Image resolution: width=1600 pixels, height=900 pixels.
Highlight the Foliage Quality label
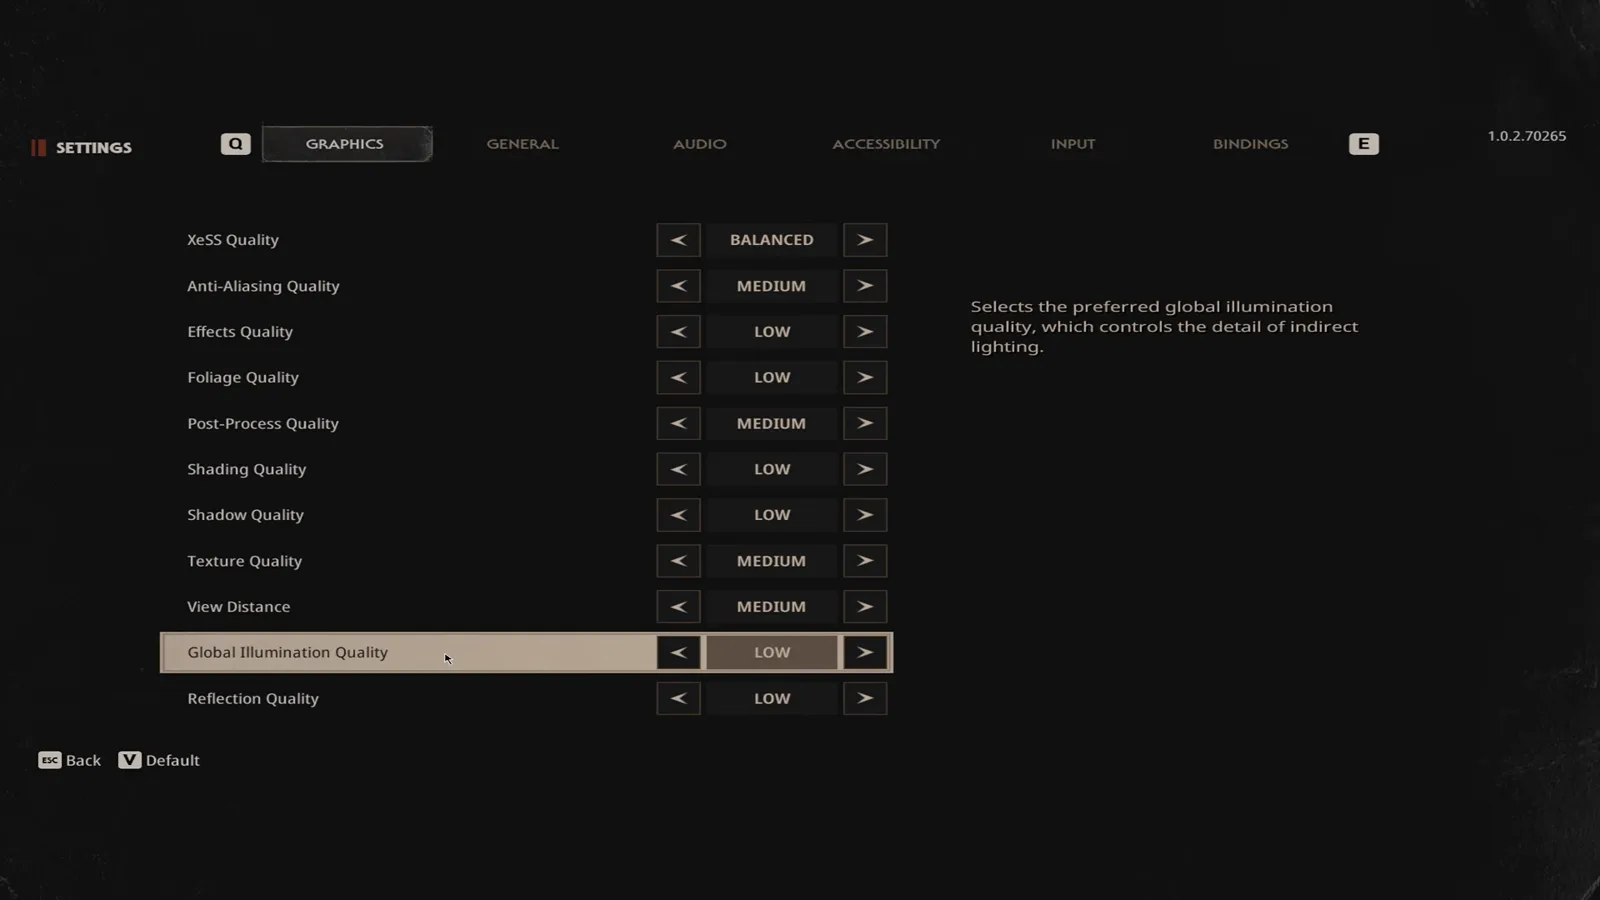coord(243,378)
